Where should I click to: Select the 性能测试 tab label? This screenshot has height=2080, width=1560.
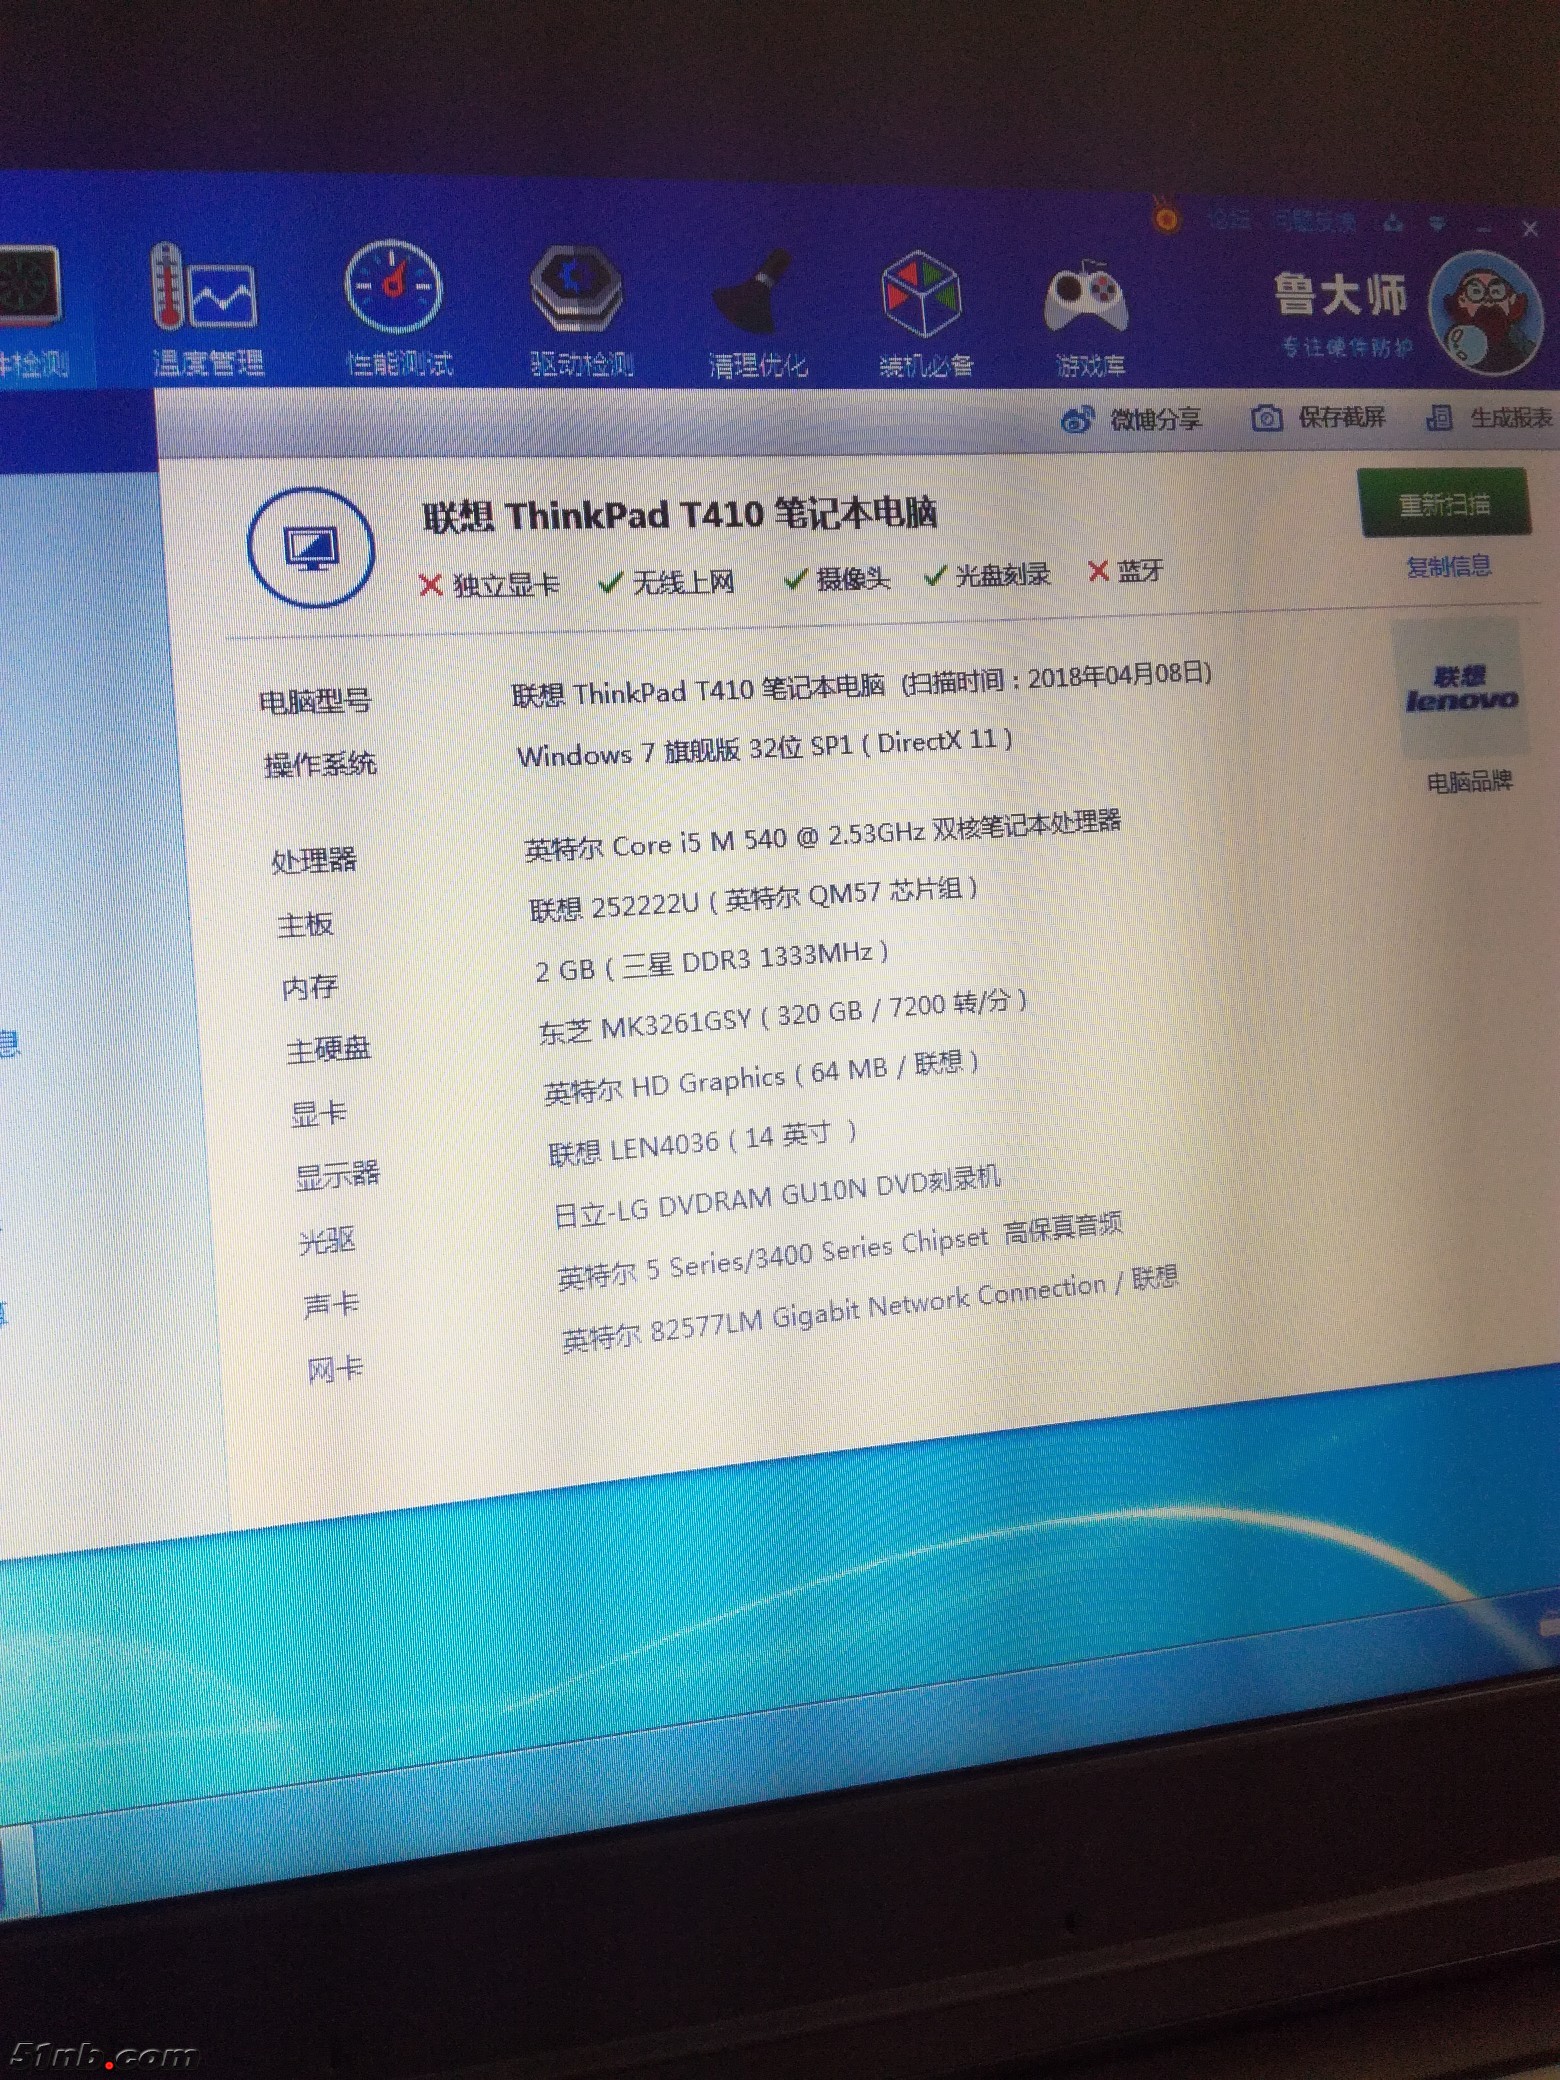coord(399,364)
